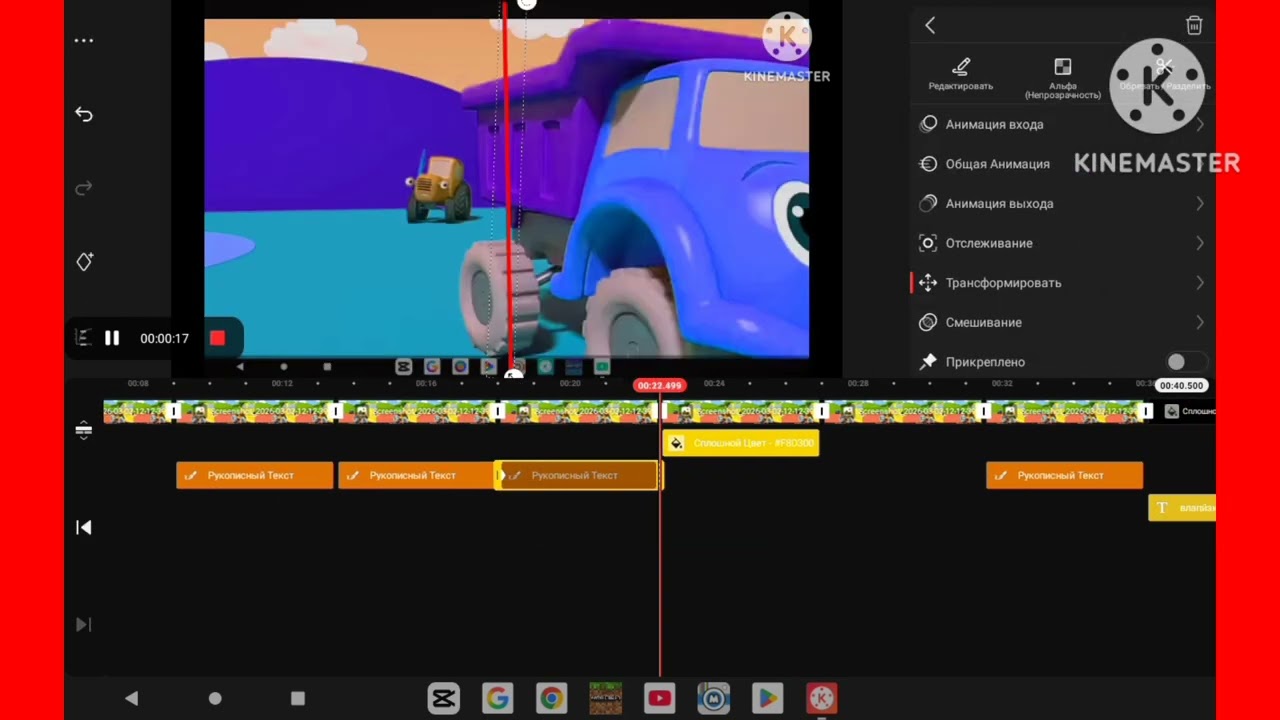Expand Смешивание chevron arrow

click(1200, 322)
